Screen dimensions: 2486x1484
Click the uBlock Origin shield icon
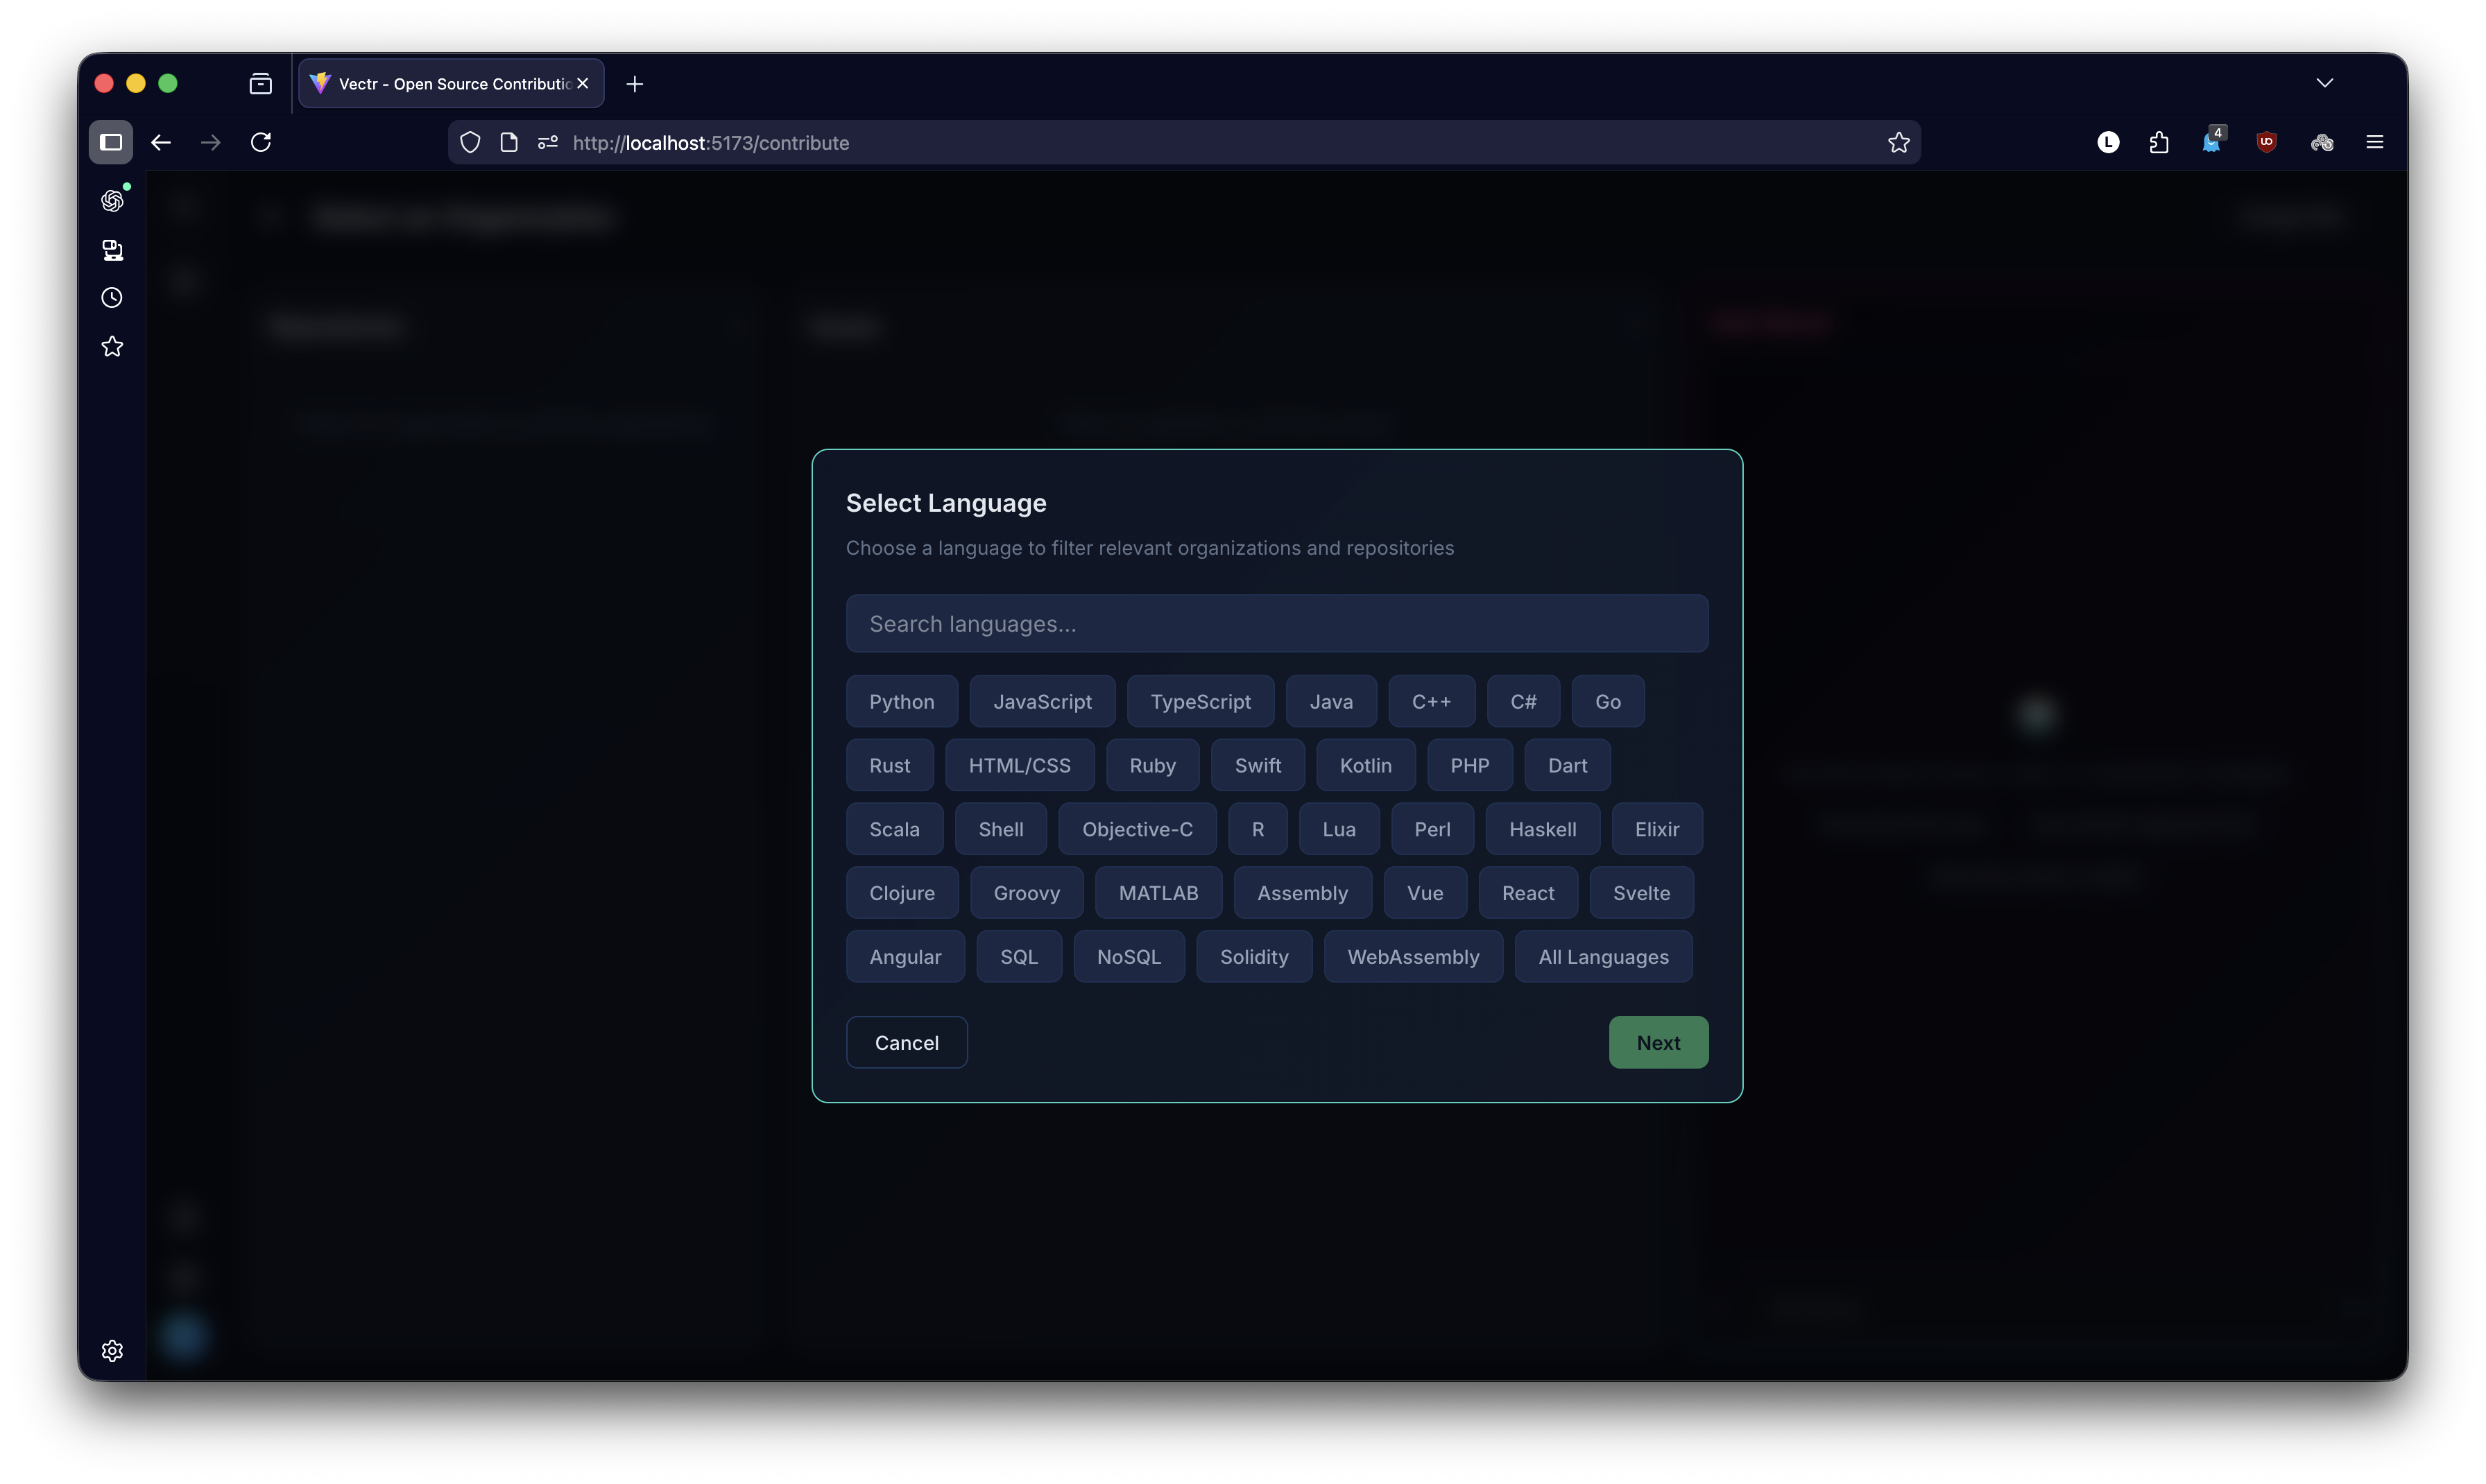point(2266,143)
